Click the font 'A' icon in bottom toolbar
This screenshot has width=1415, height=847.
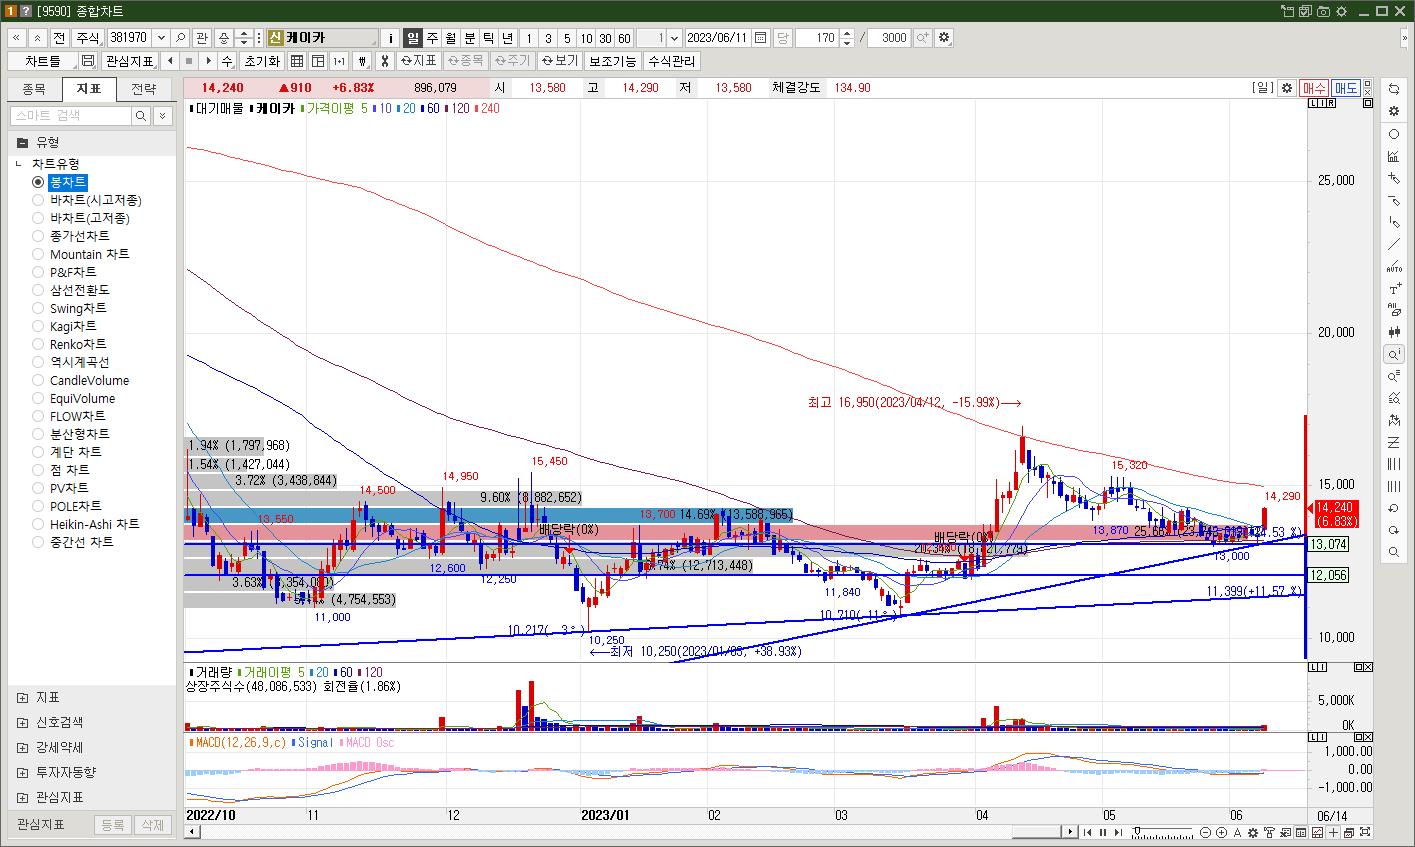[x=1237, y=832]
